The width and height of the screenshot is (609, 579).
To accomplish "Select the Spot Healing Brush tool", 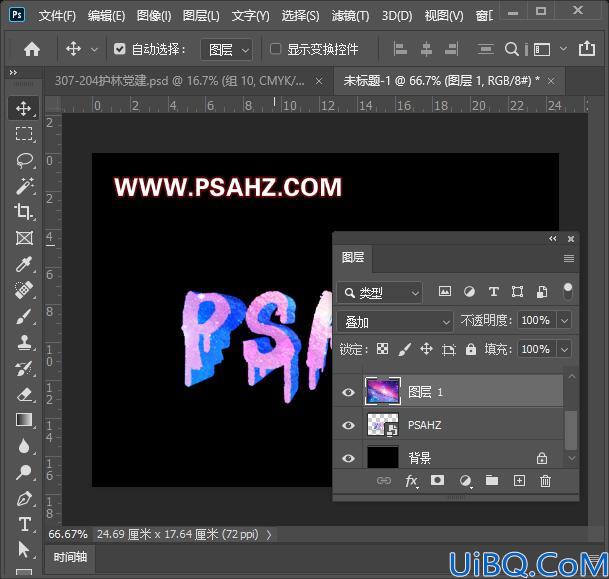I will pos(24,290).
